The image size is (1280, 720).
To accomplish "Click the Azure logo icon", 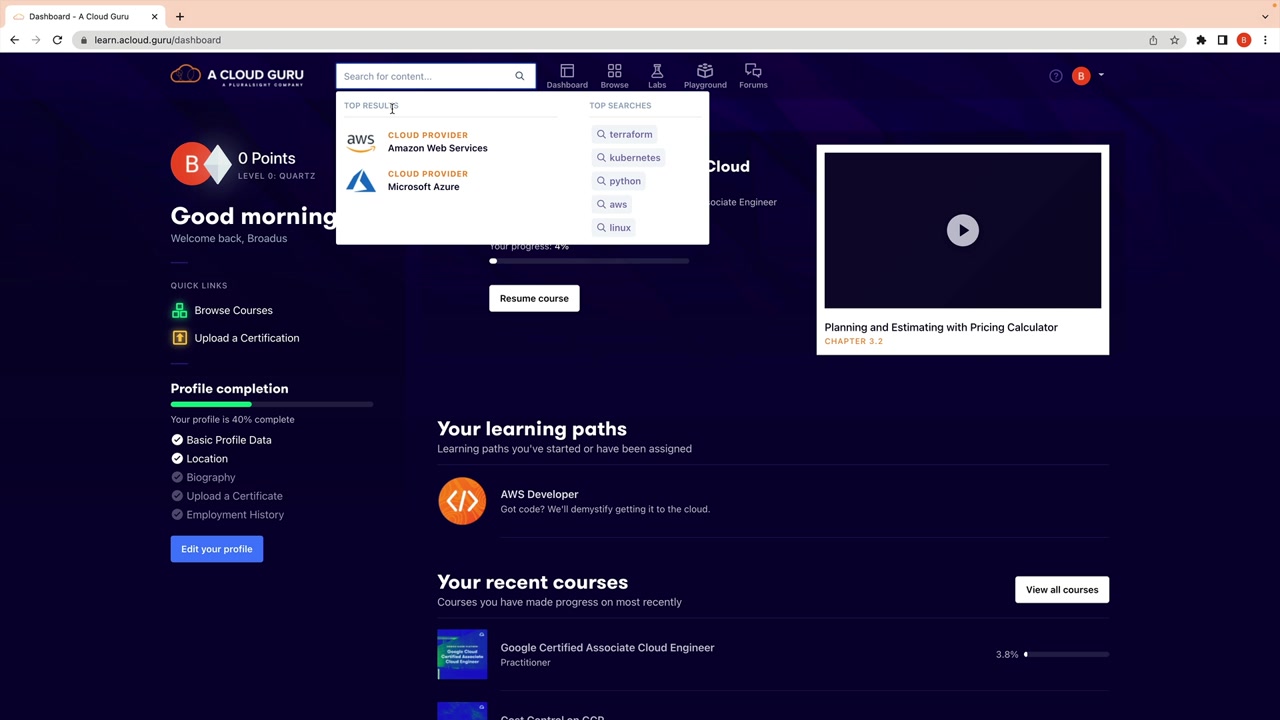I will pos(361,181).
